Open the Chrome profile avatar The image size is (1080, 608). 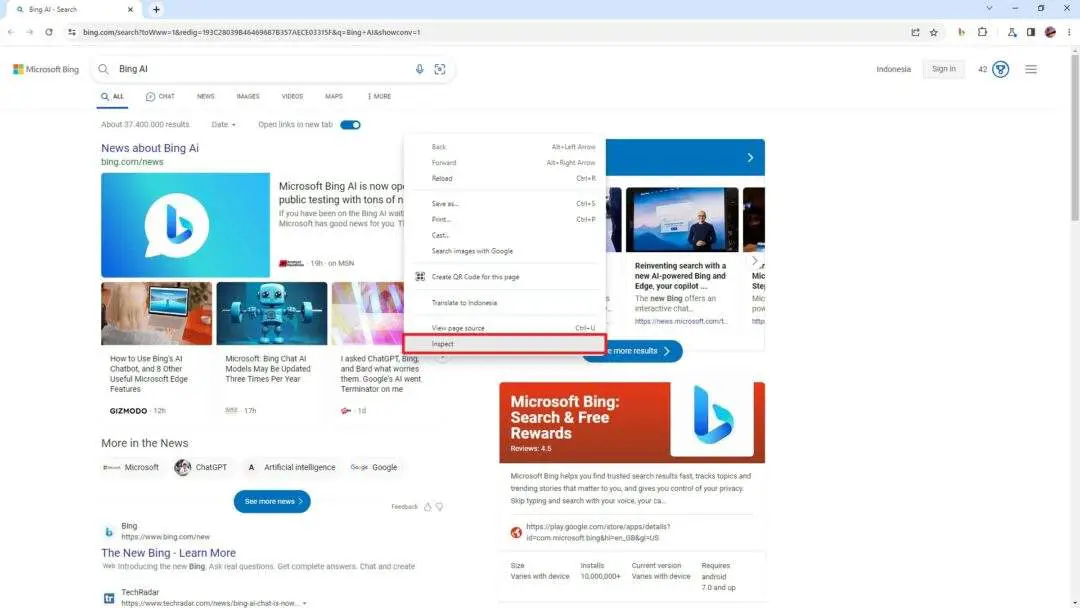point(1050,32)
